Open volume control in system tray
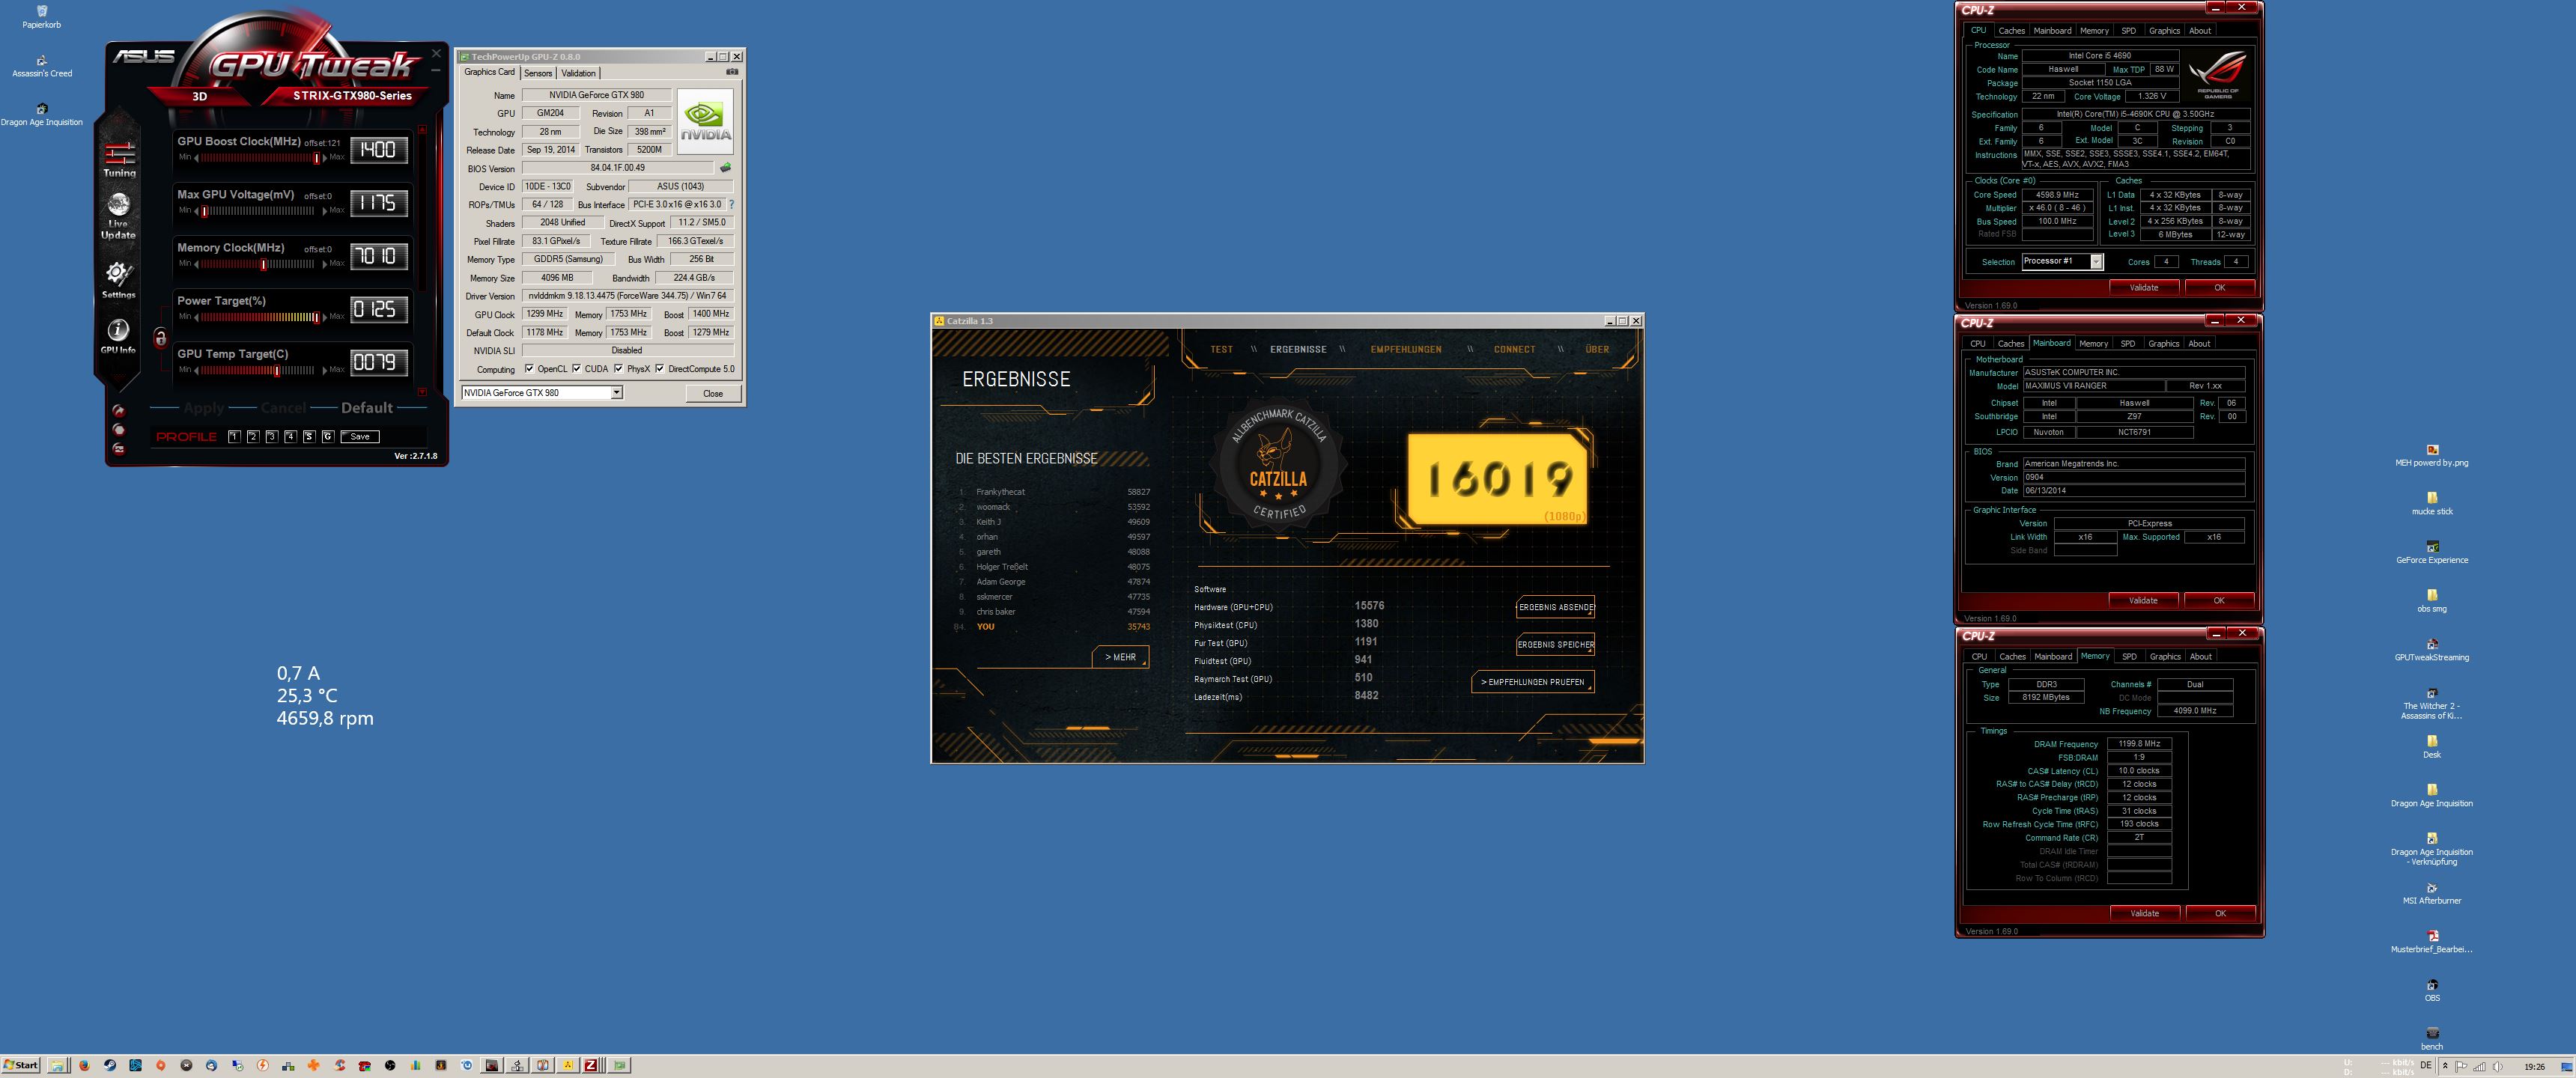 tap(2498, 1067)
